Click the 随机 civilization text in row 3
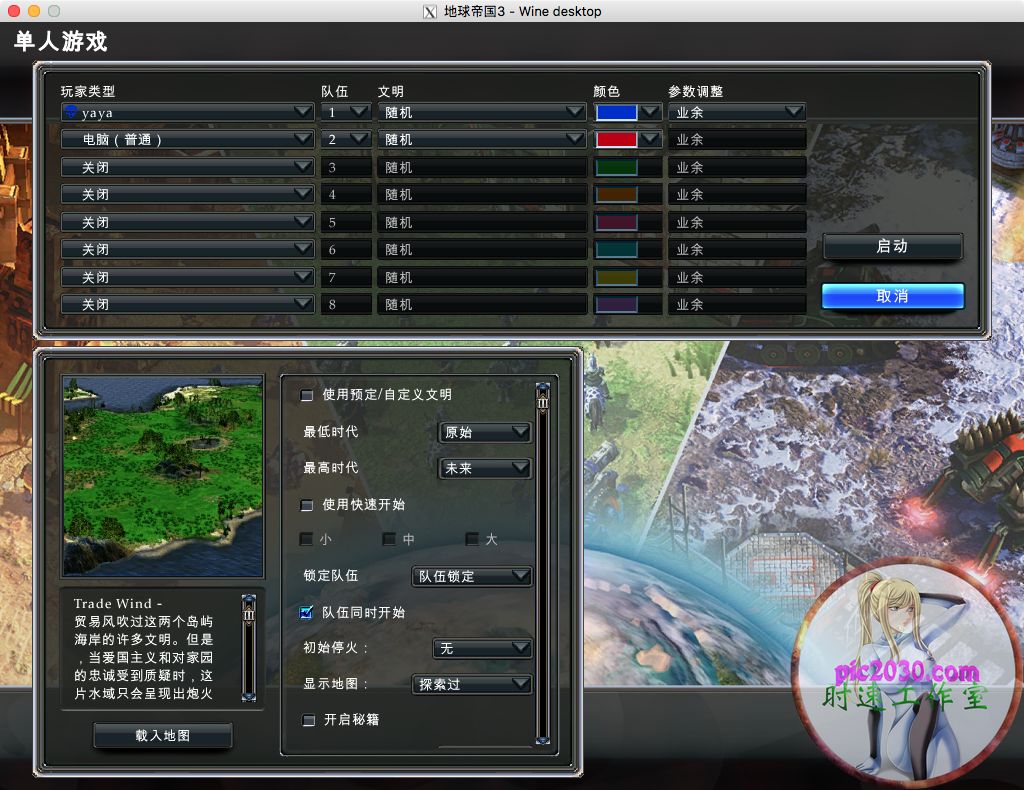Image resolution: width=1024 pixels, height=790 pixels. (x=398, y=168)
